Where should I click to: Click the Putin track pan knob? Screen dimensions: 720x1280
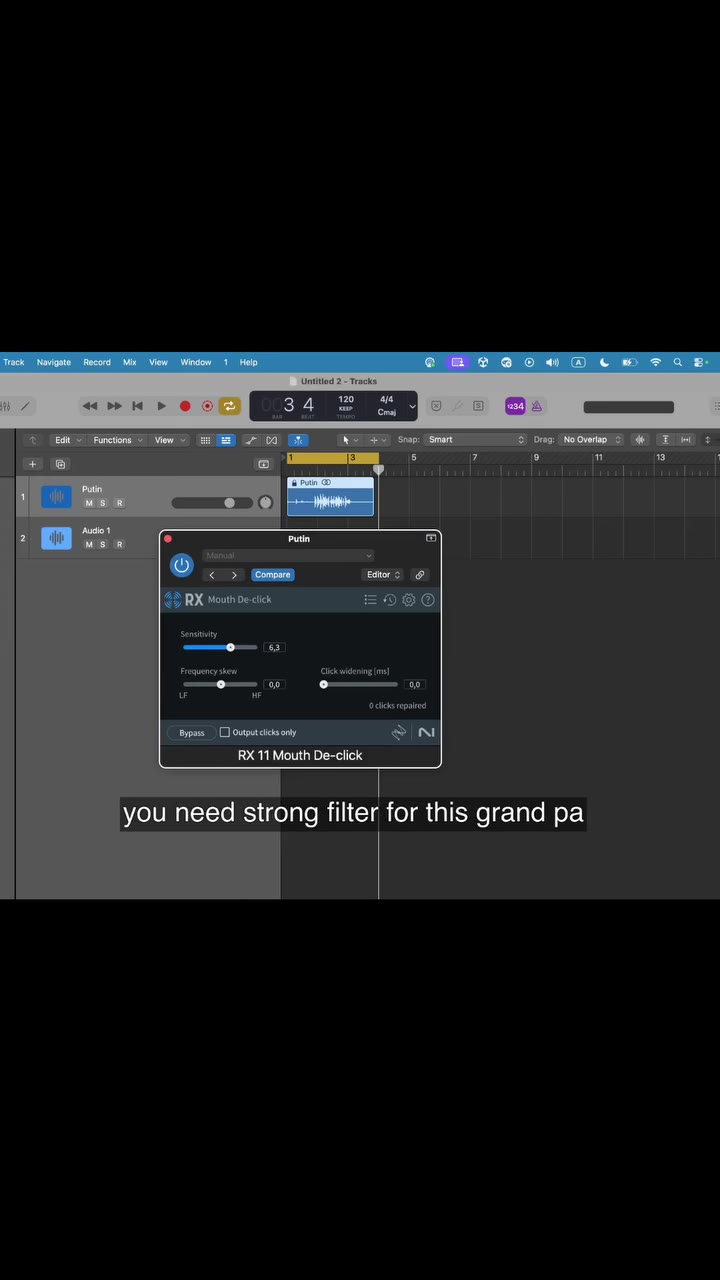tap(265, 503)
